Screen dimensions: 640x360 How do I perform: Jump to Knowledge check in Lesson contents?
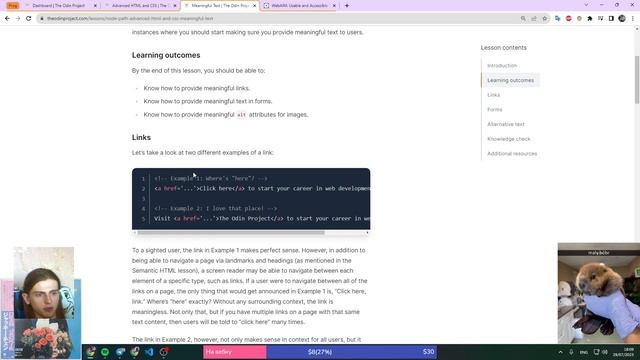pyautogui.click(x=509, y=139)
